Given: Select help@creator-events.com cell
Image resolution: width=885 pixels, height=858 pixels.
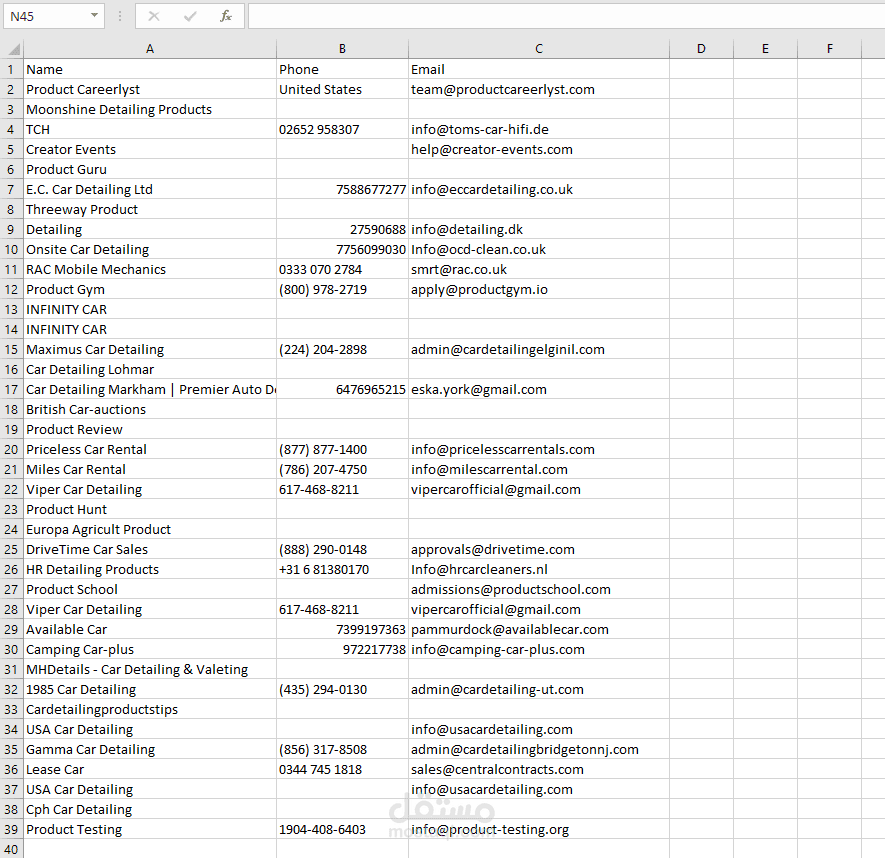Looking at the screenshot, I should pyautogui.click(x=538, y=150).
